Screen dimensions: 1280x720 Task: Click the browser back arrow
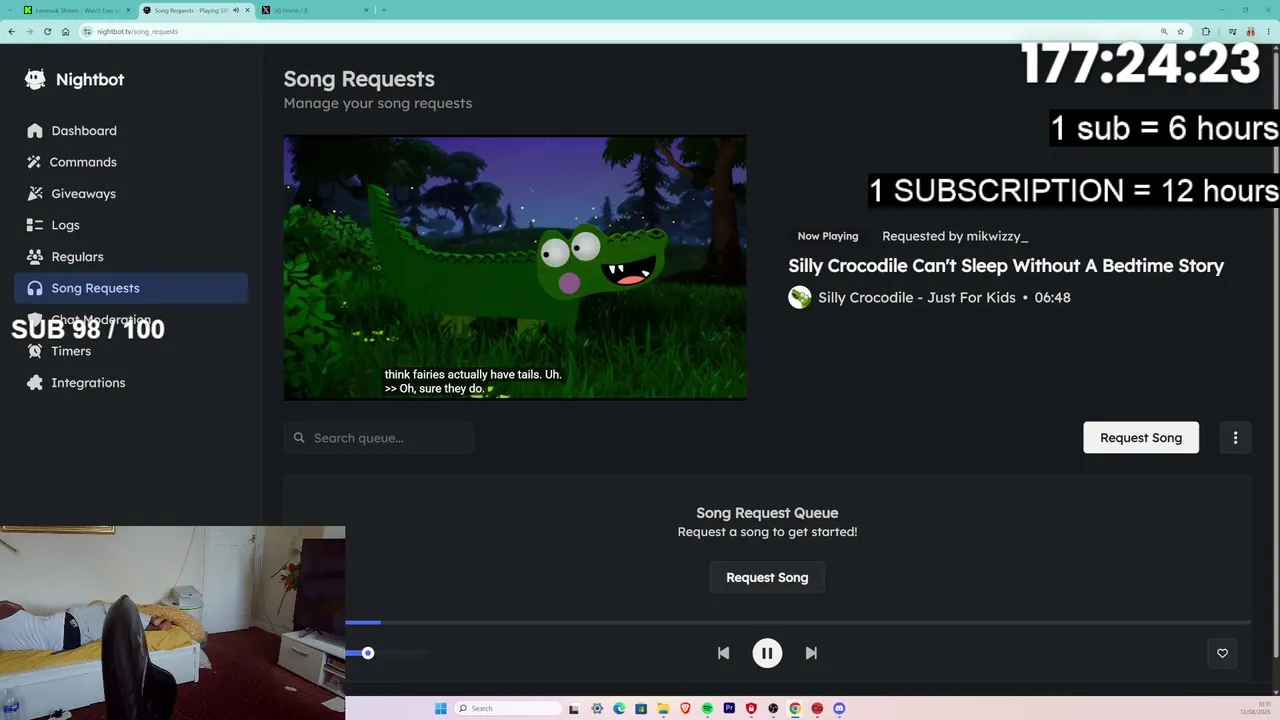pyautogui.click(x=11, y=31)
